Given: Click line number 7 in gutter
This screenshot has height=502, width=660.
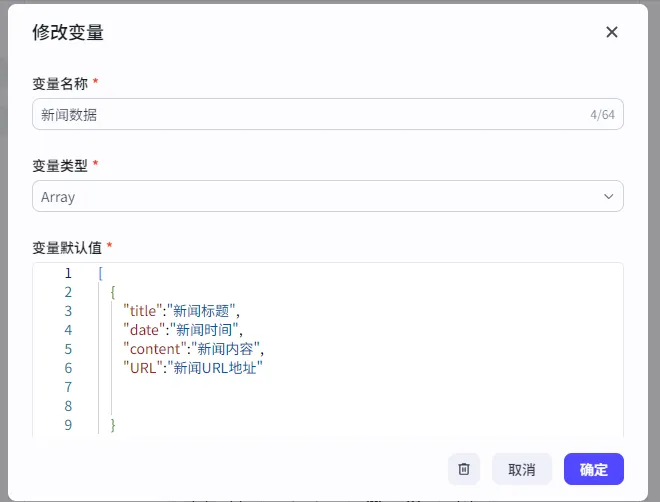Looking at the screenshot, I should click(67, 387).
